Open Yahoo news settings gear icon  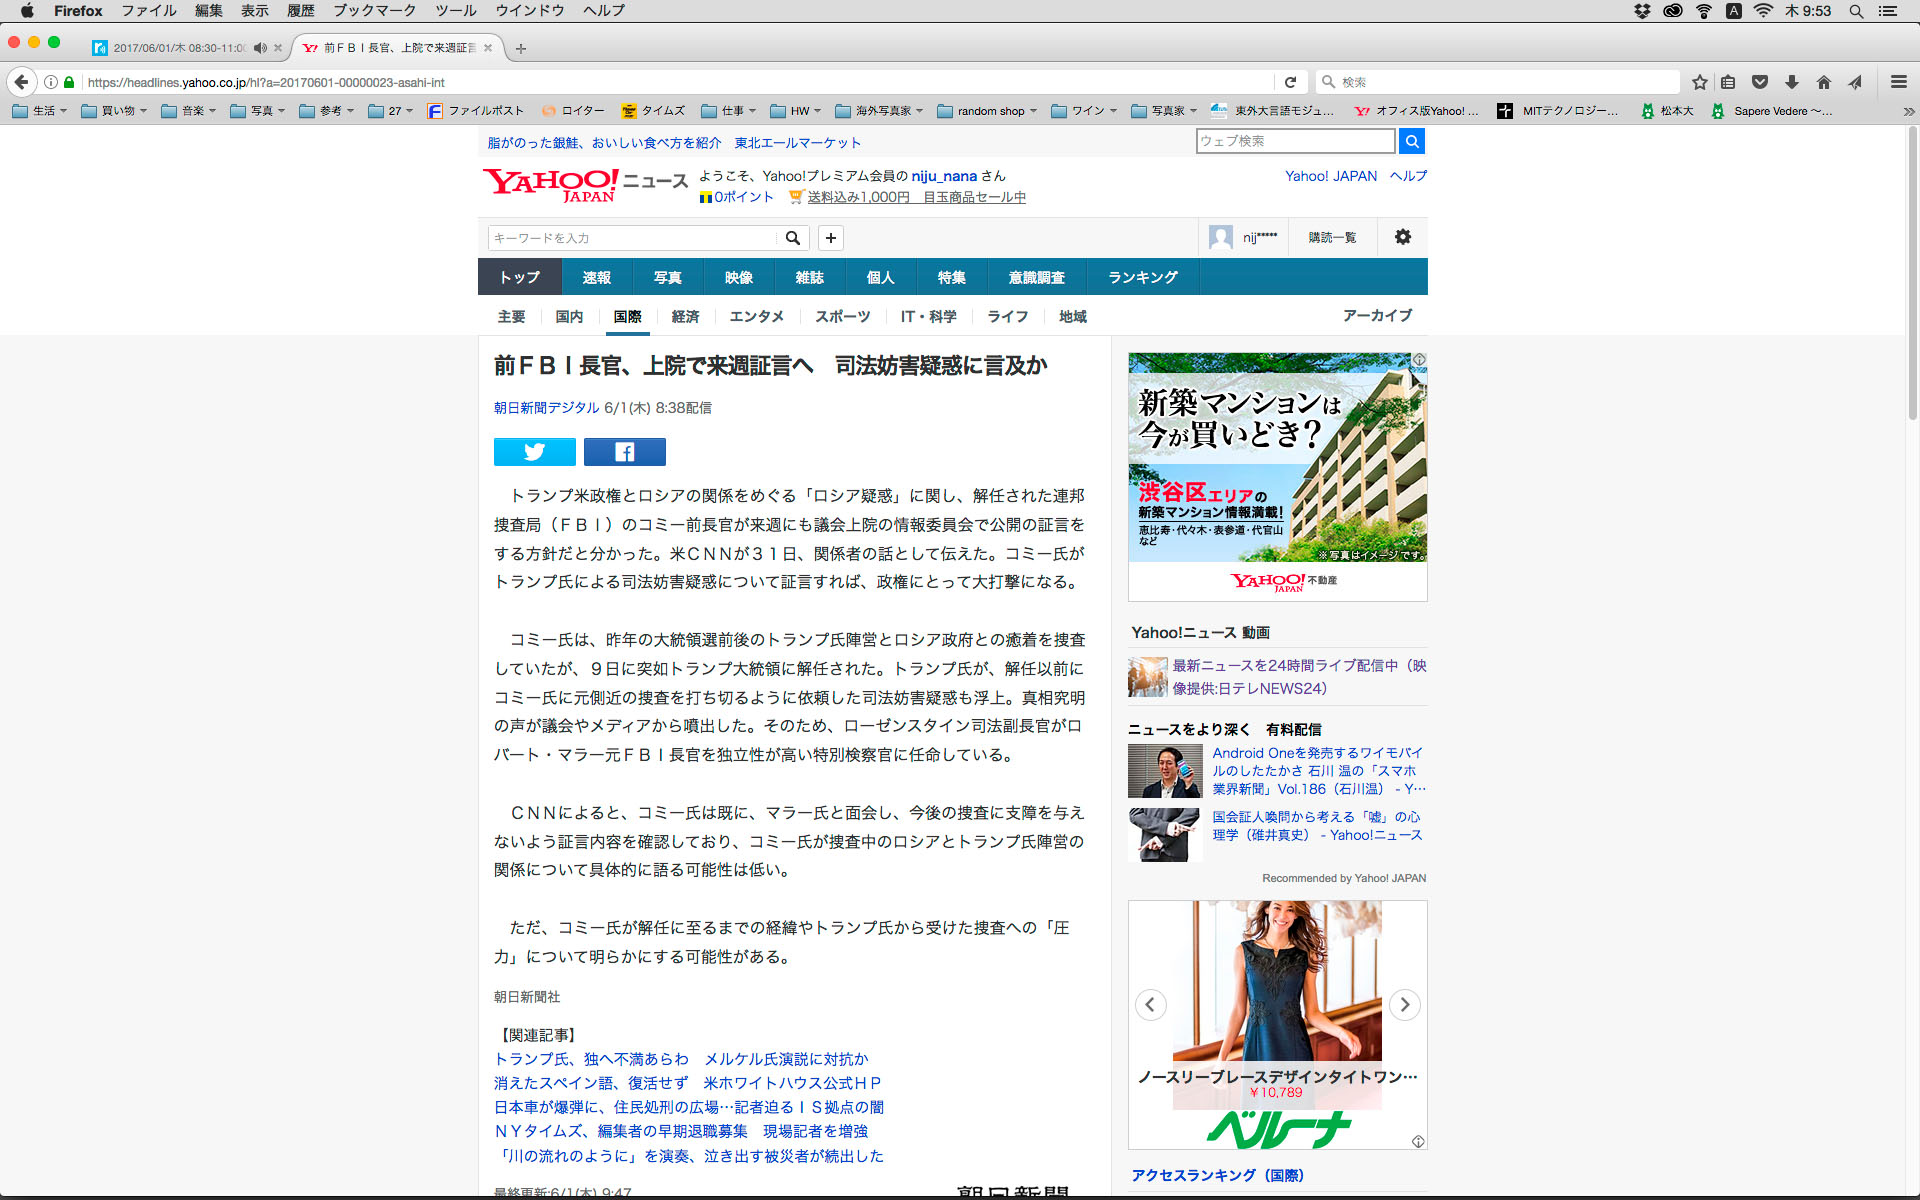coord(1402,237)
